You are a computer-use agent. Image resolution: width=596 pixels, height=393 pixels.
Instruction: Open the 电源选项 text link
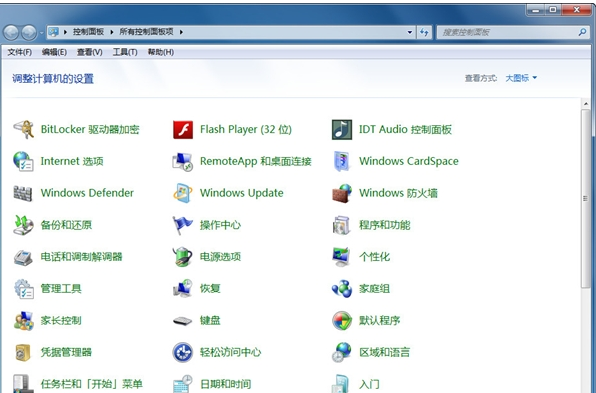(220, 257)
